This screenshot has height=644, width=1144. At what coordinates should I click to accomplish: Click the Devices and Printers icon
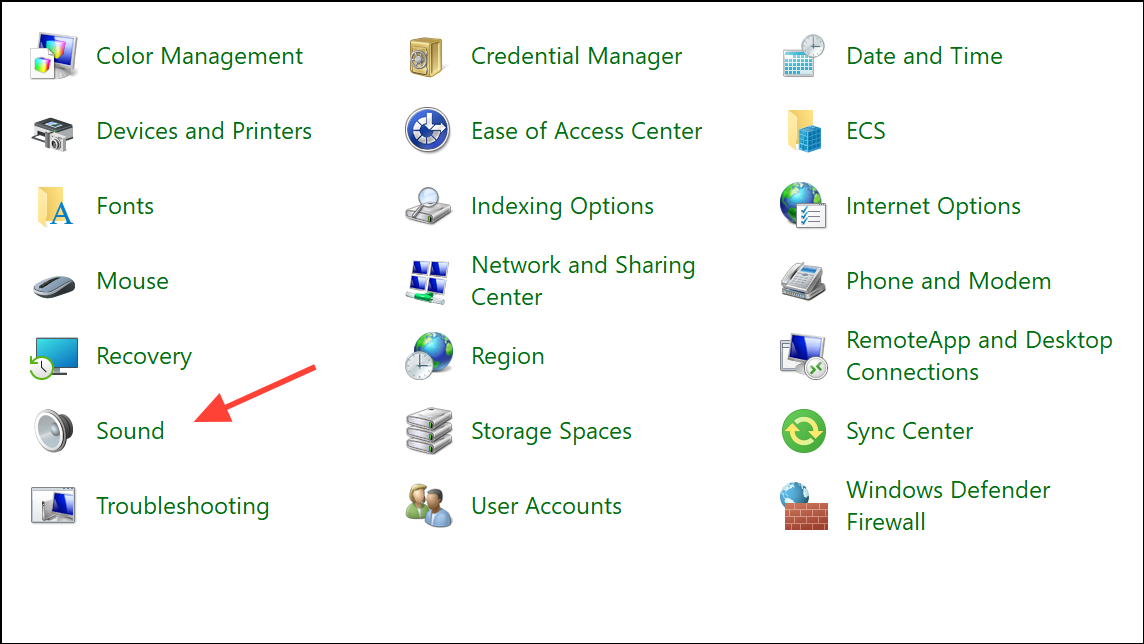coord(54,131)
